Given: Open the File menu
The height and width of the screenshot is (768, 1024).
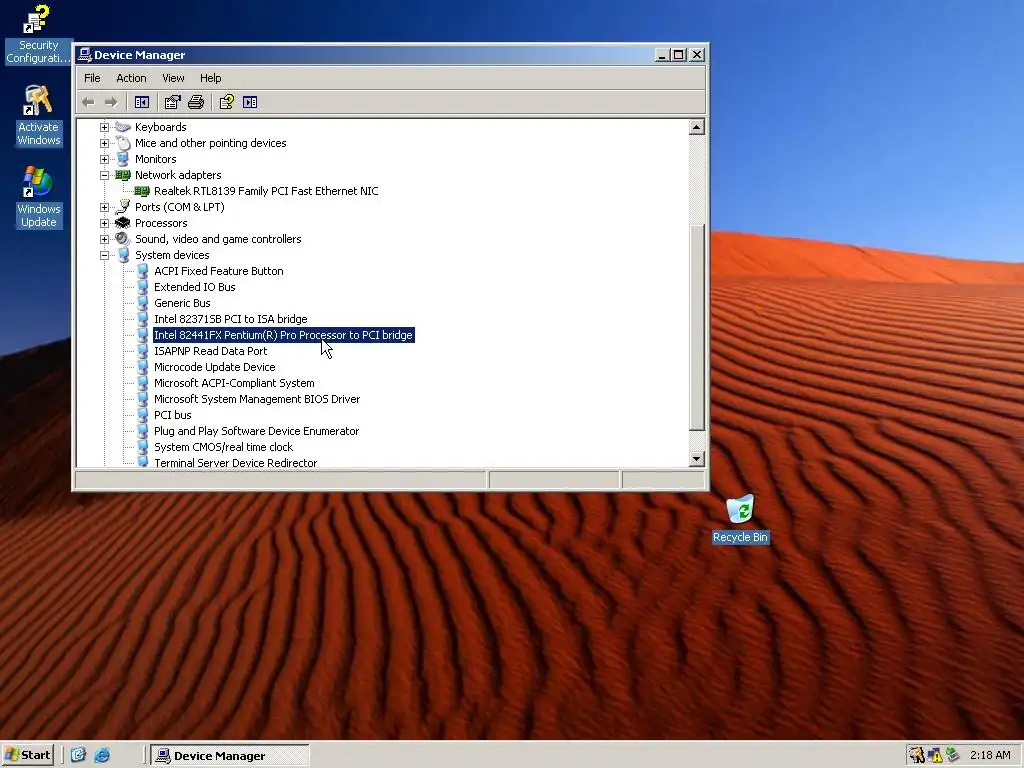Looking at the screenshot, I should (x=92, y=78).
